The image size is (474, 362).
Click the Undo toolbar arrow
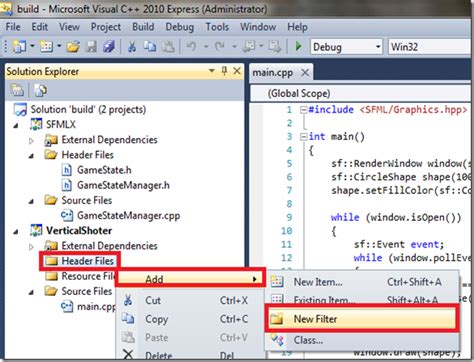(191, 46)
